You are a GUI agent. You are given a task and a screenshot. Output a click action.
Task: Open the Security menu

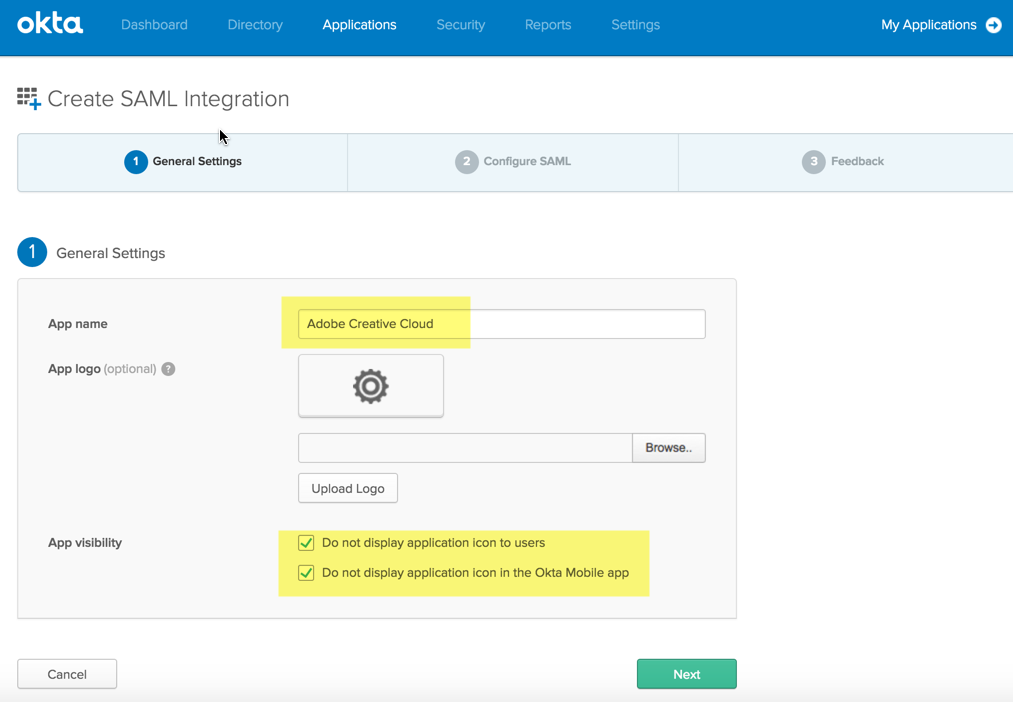(460, 25)
